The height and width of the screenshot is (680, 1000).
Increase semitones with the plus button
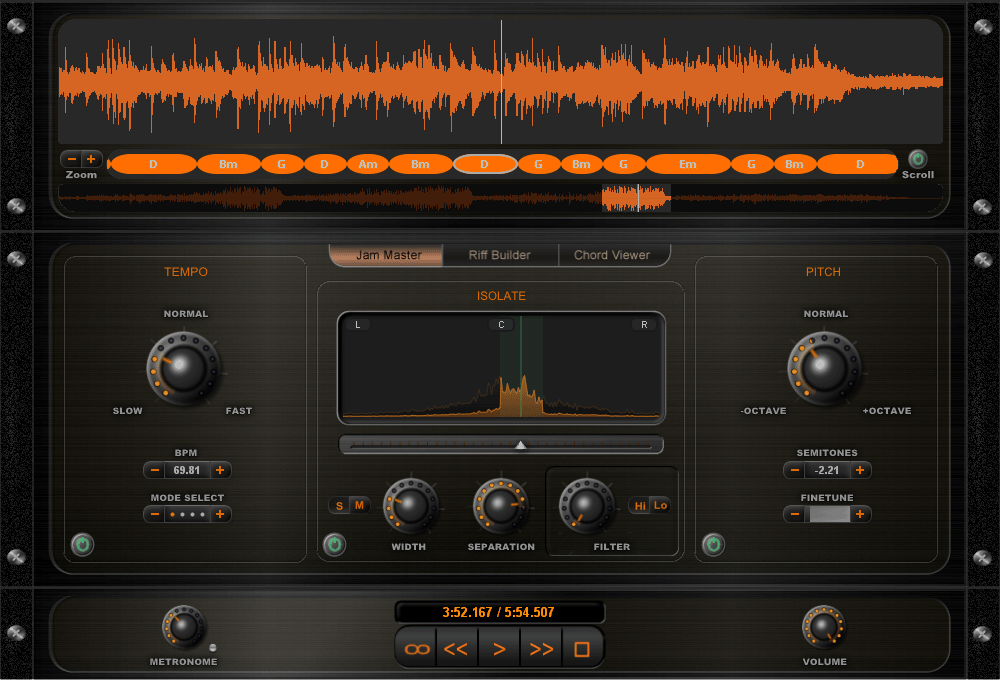(860, 470)
